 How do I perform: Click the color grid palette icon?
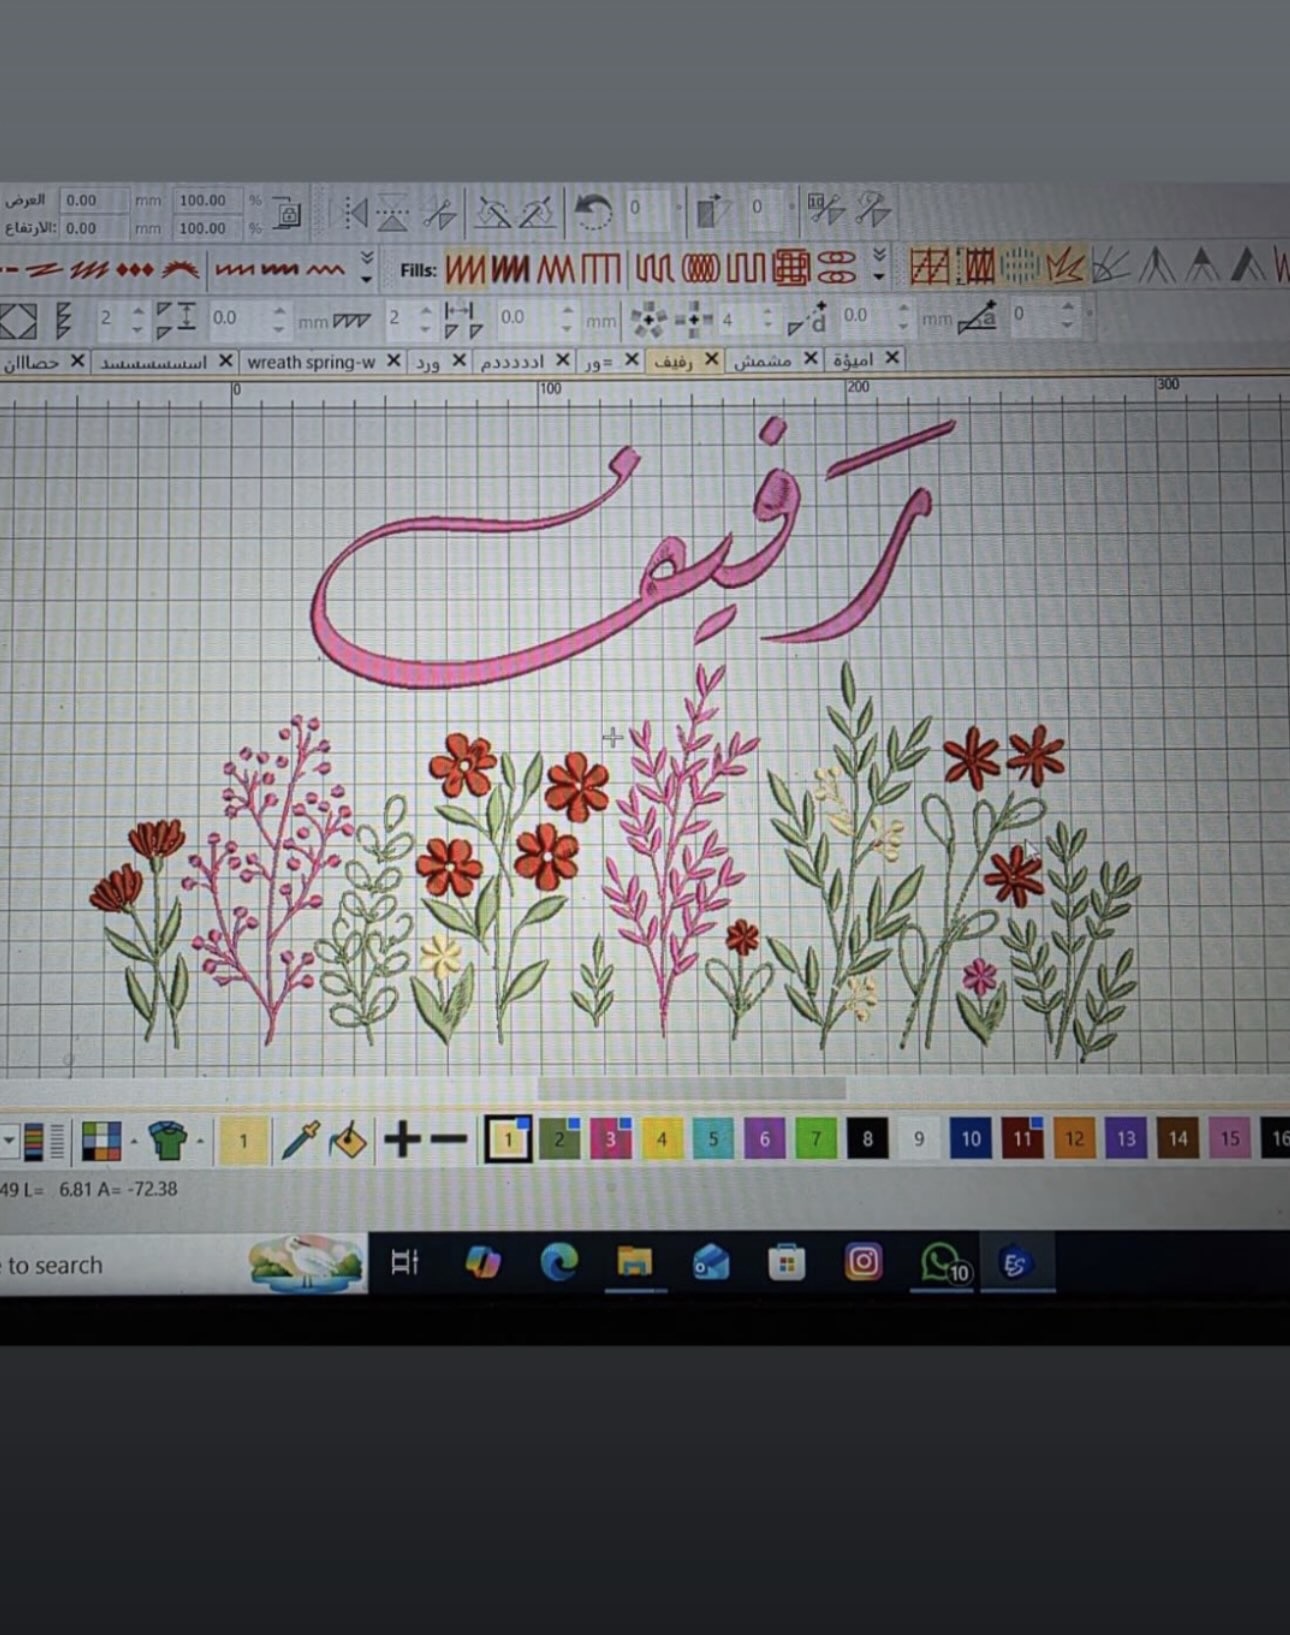[102, 1140]
